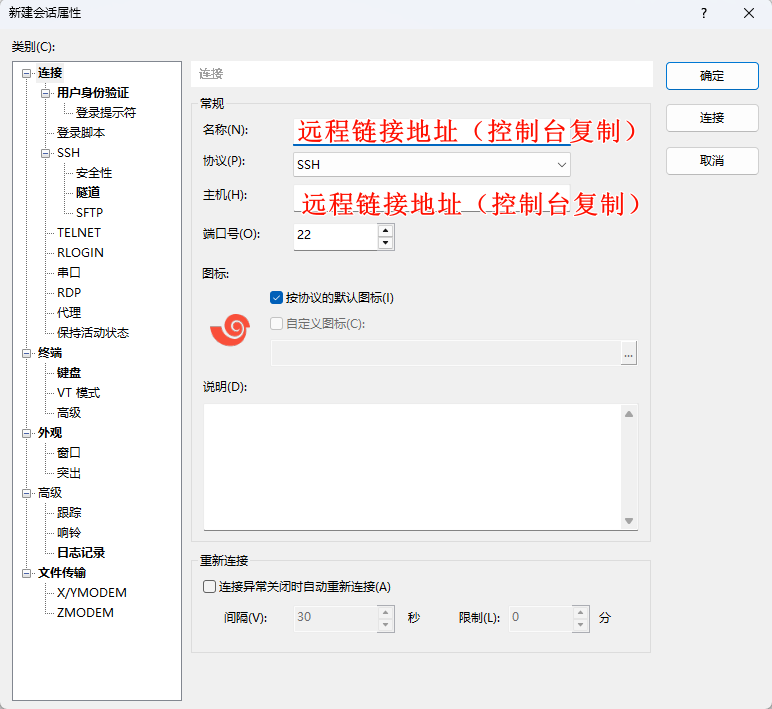Click the 间隔 interval field showing 30

tap(336, 618)
